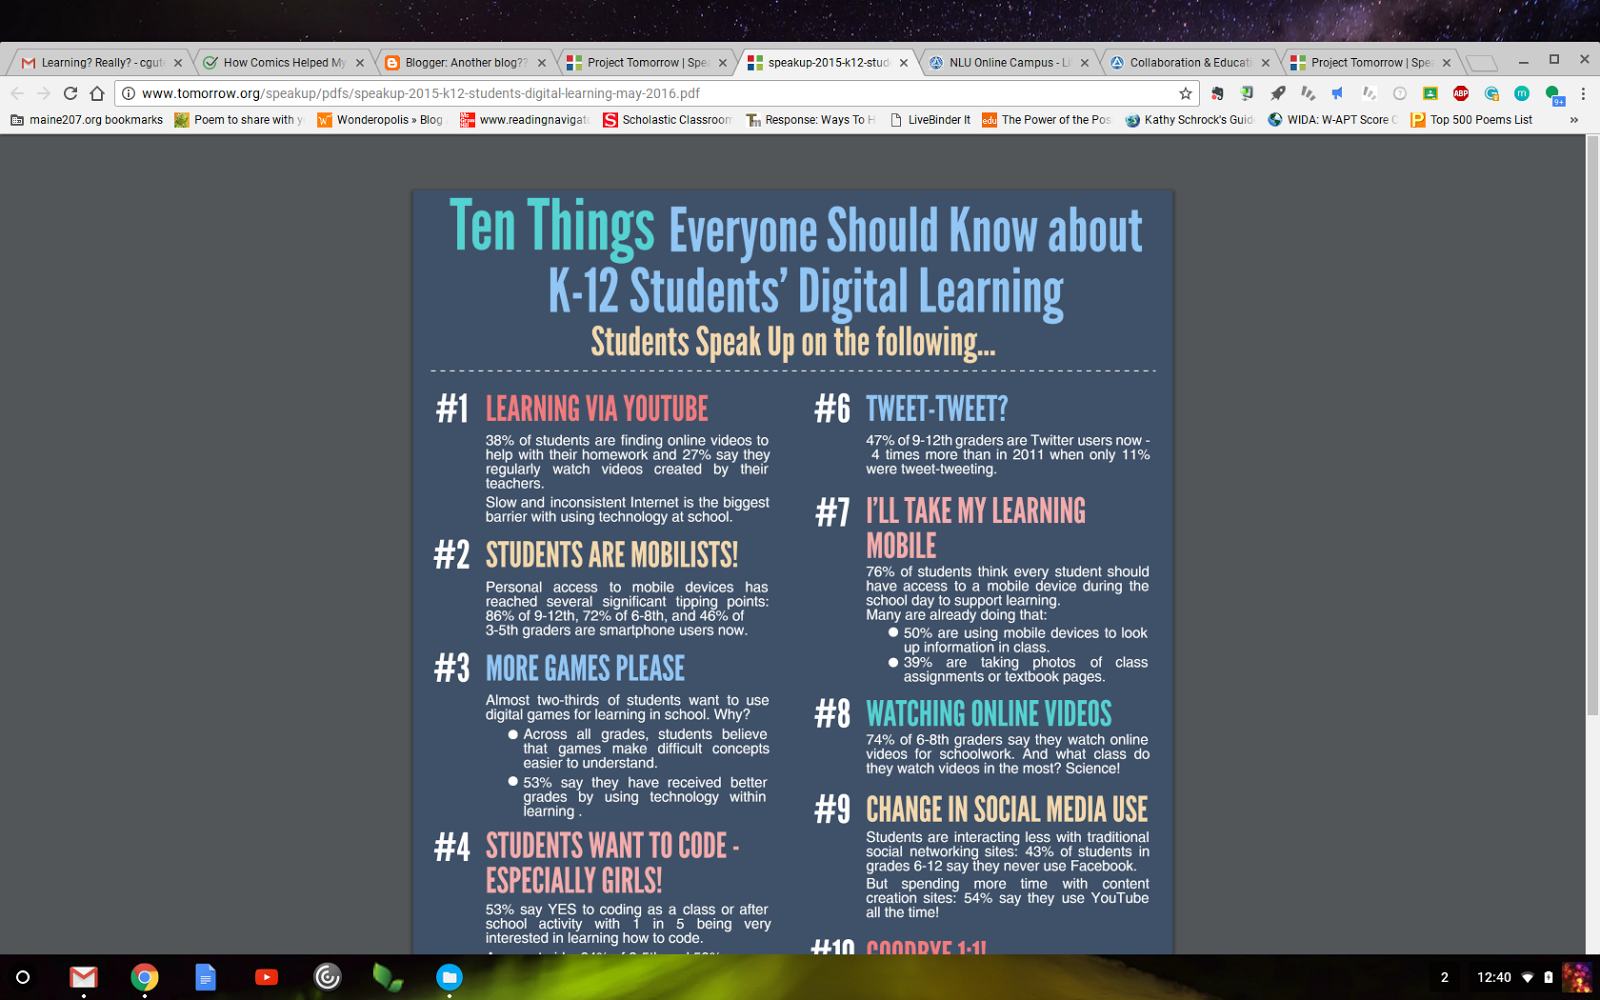Click the 'LEARNING VIA YOUTUBE' heading

597,409
